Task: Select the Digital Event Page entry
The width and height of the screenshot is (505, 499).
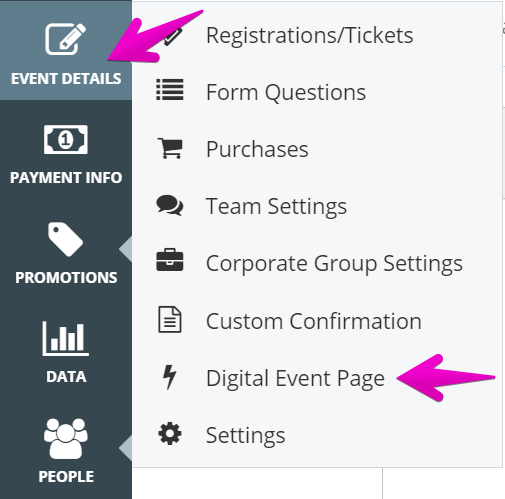Action: coord(295,379)
